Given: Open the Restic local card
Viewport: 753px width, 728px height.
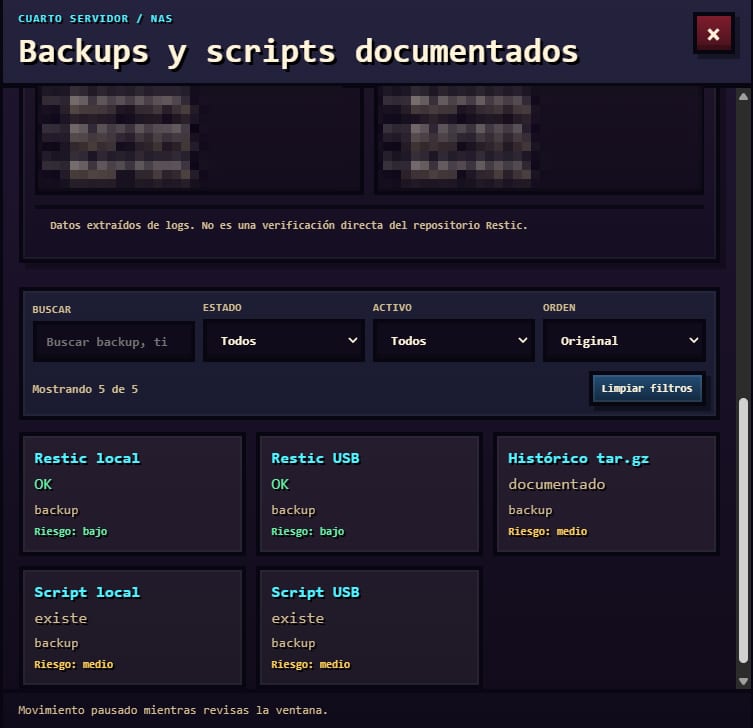Looking at the screenshot, I should (133, 494).
